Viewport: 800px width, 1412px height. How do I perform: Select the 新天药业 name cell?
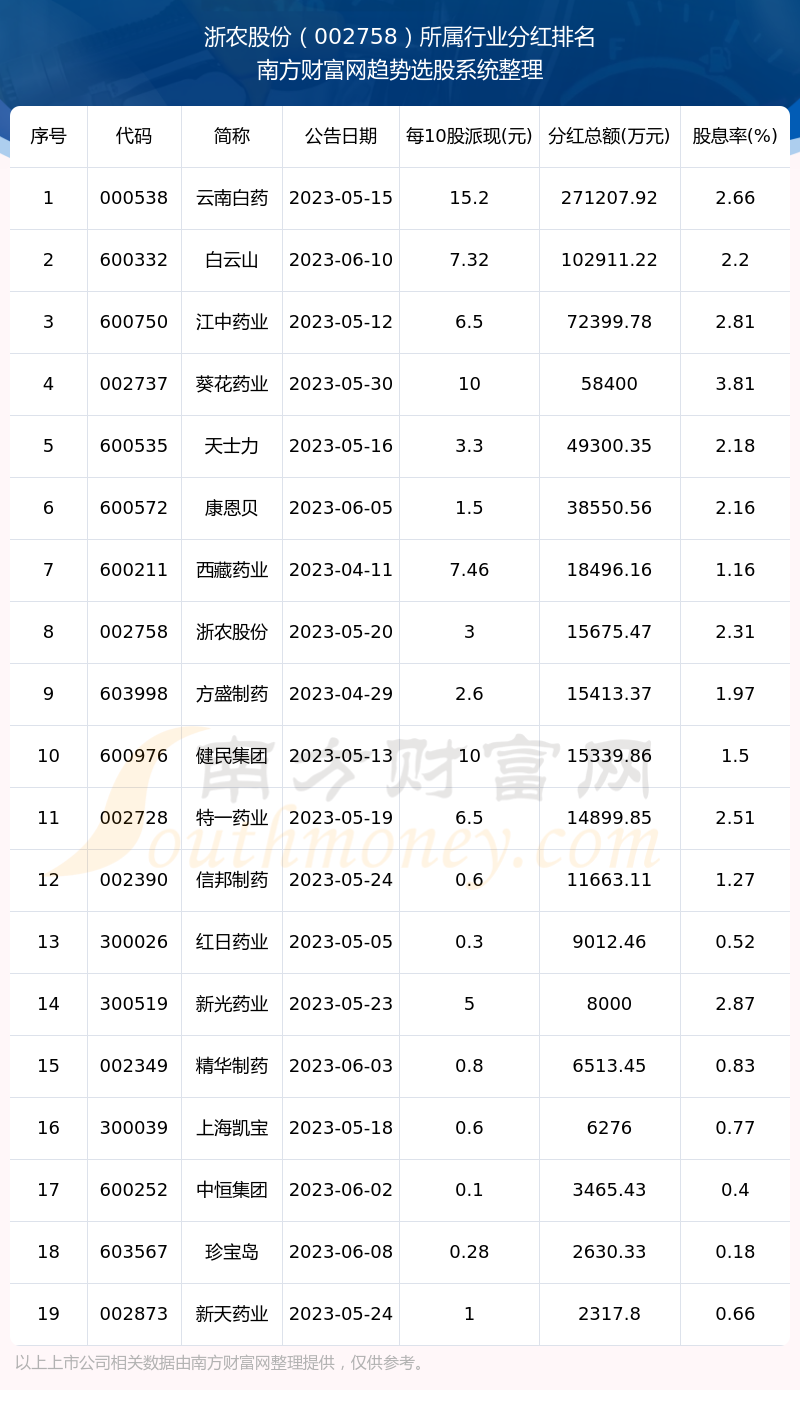coord(232,1314)
